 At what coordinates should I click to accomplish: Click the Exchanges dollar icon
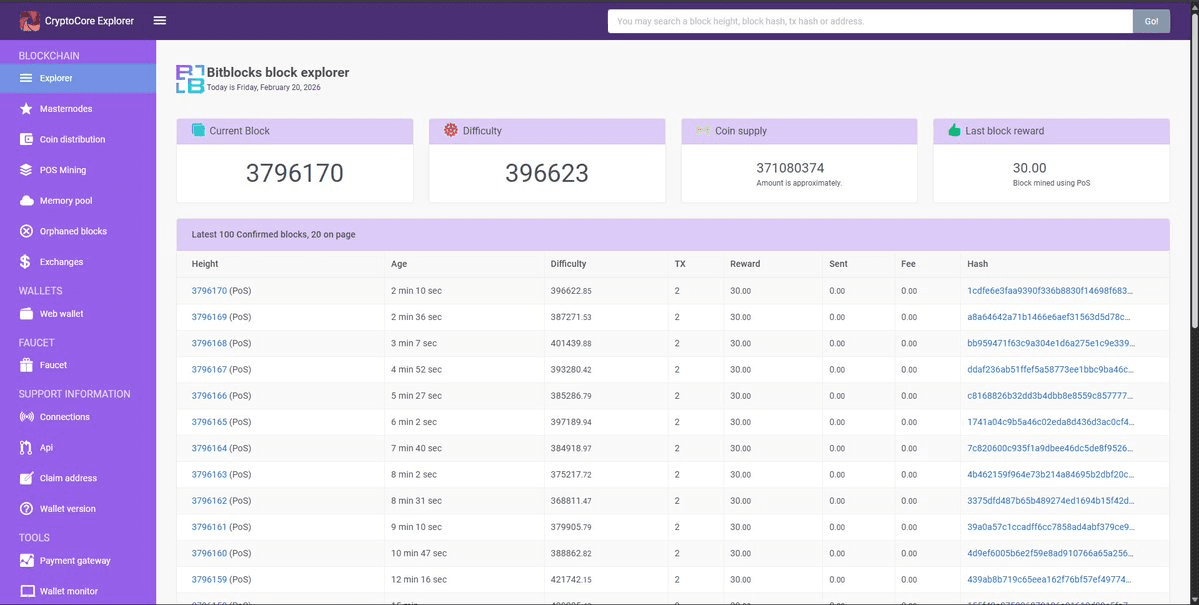(27, 262)
